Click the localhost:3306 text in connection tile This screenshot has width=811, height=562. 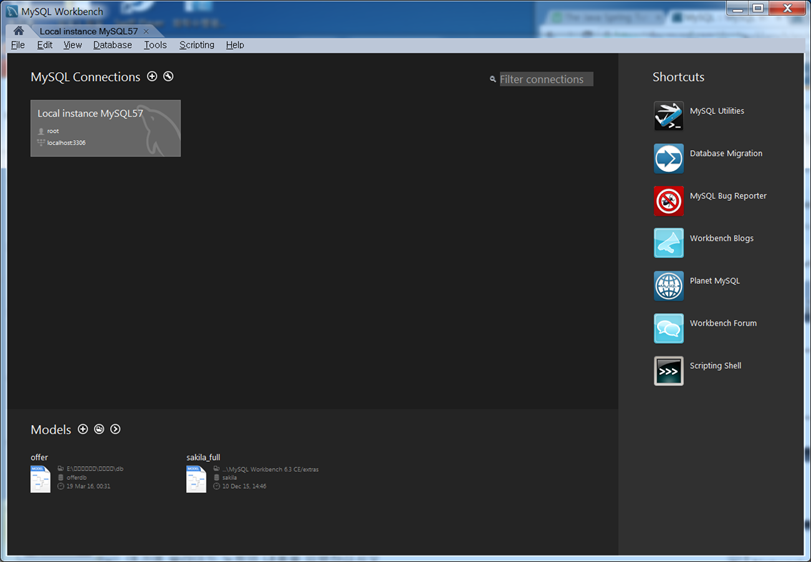(66, 143)
